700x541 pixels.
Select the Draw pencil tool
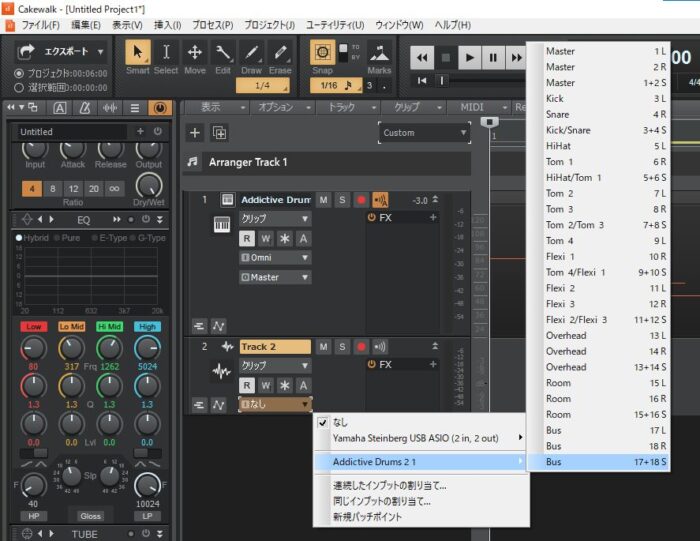[251, 52]
